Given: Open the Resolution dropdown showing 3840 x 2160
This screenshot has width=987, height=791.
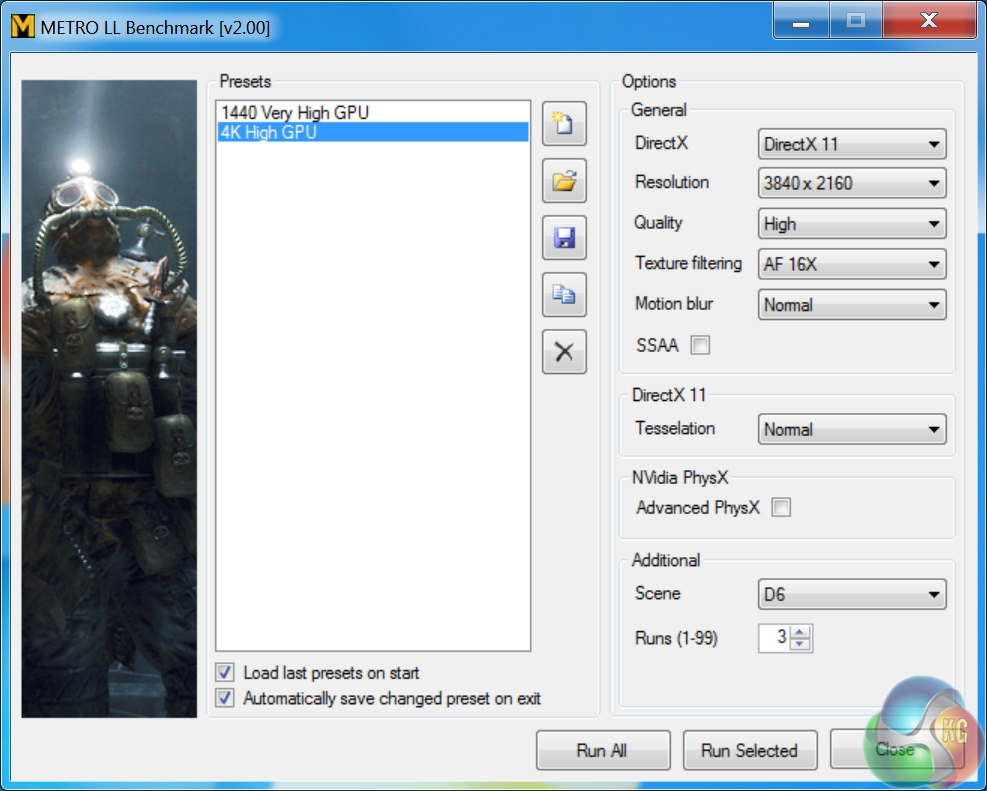Looking at the screenshot, I should pos(852,184).
